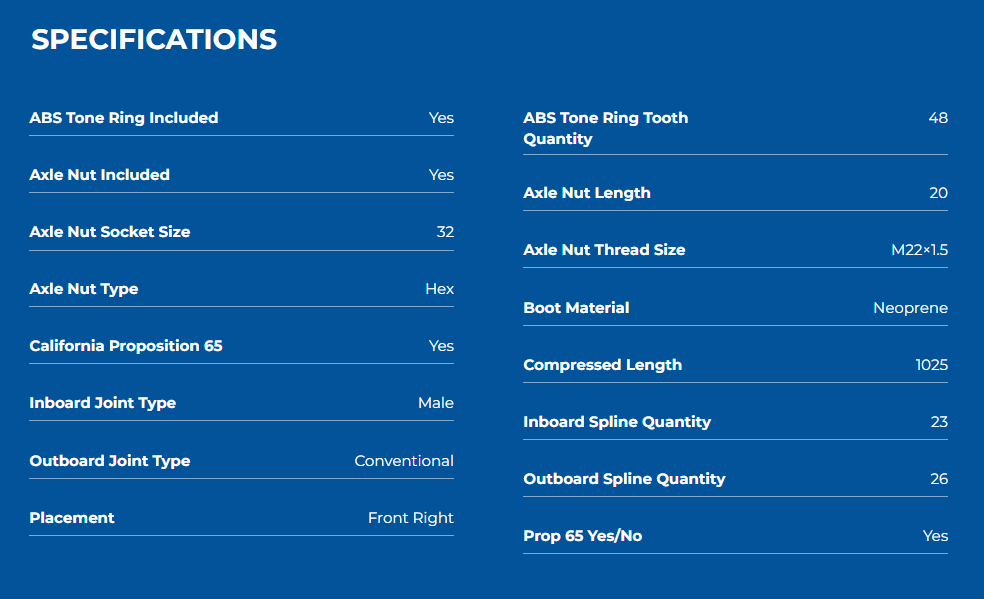
Task: Click the Compressed Length value 1025
Action: tap(931, 365)
